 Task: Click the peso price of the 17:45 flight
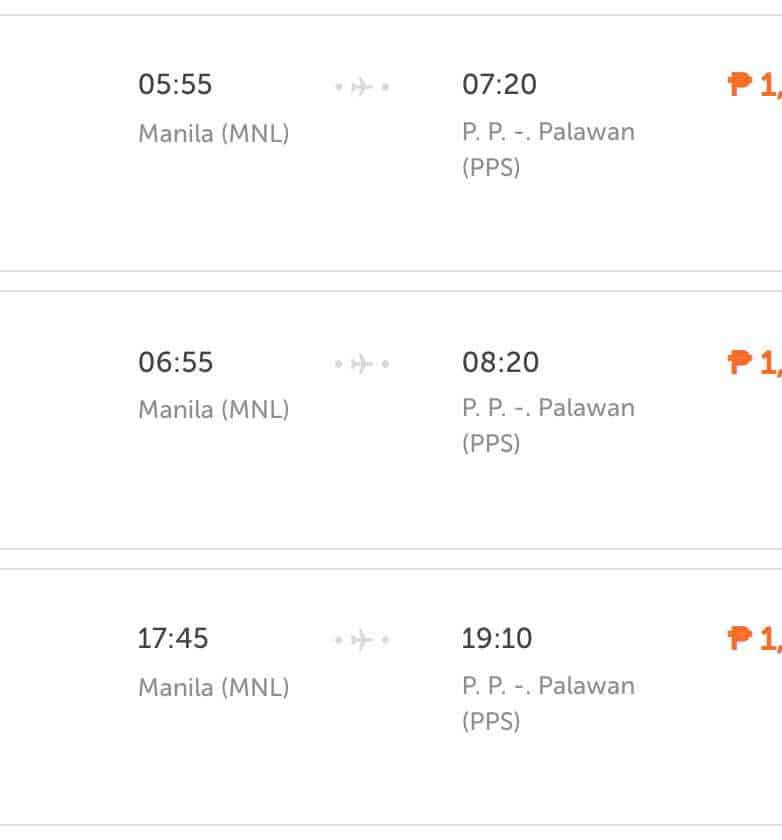click(755, 638)
